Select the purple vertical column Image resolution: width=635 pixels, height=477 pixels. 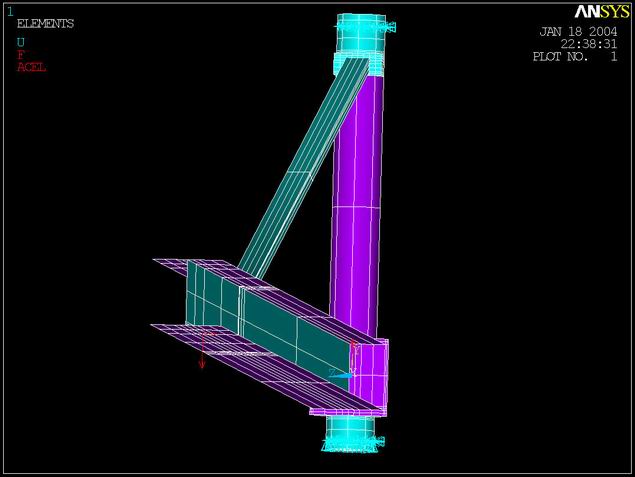[357, 207]
